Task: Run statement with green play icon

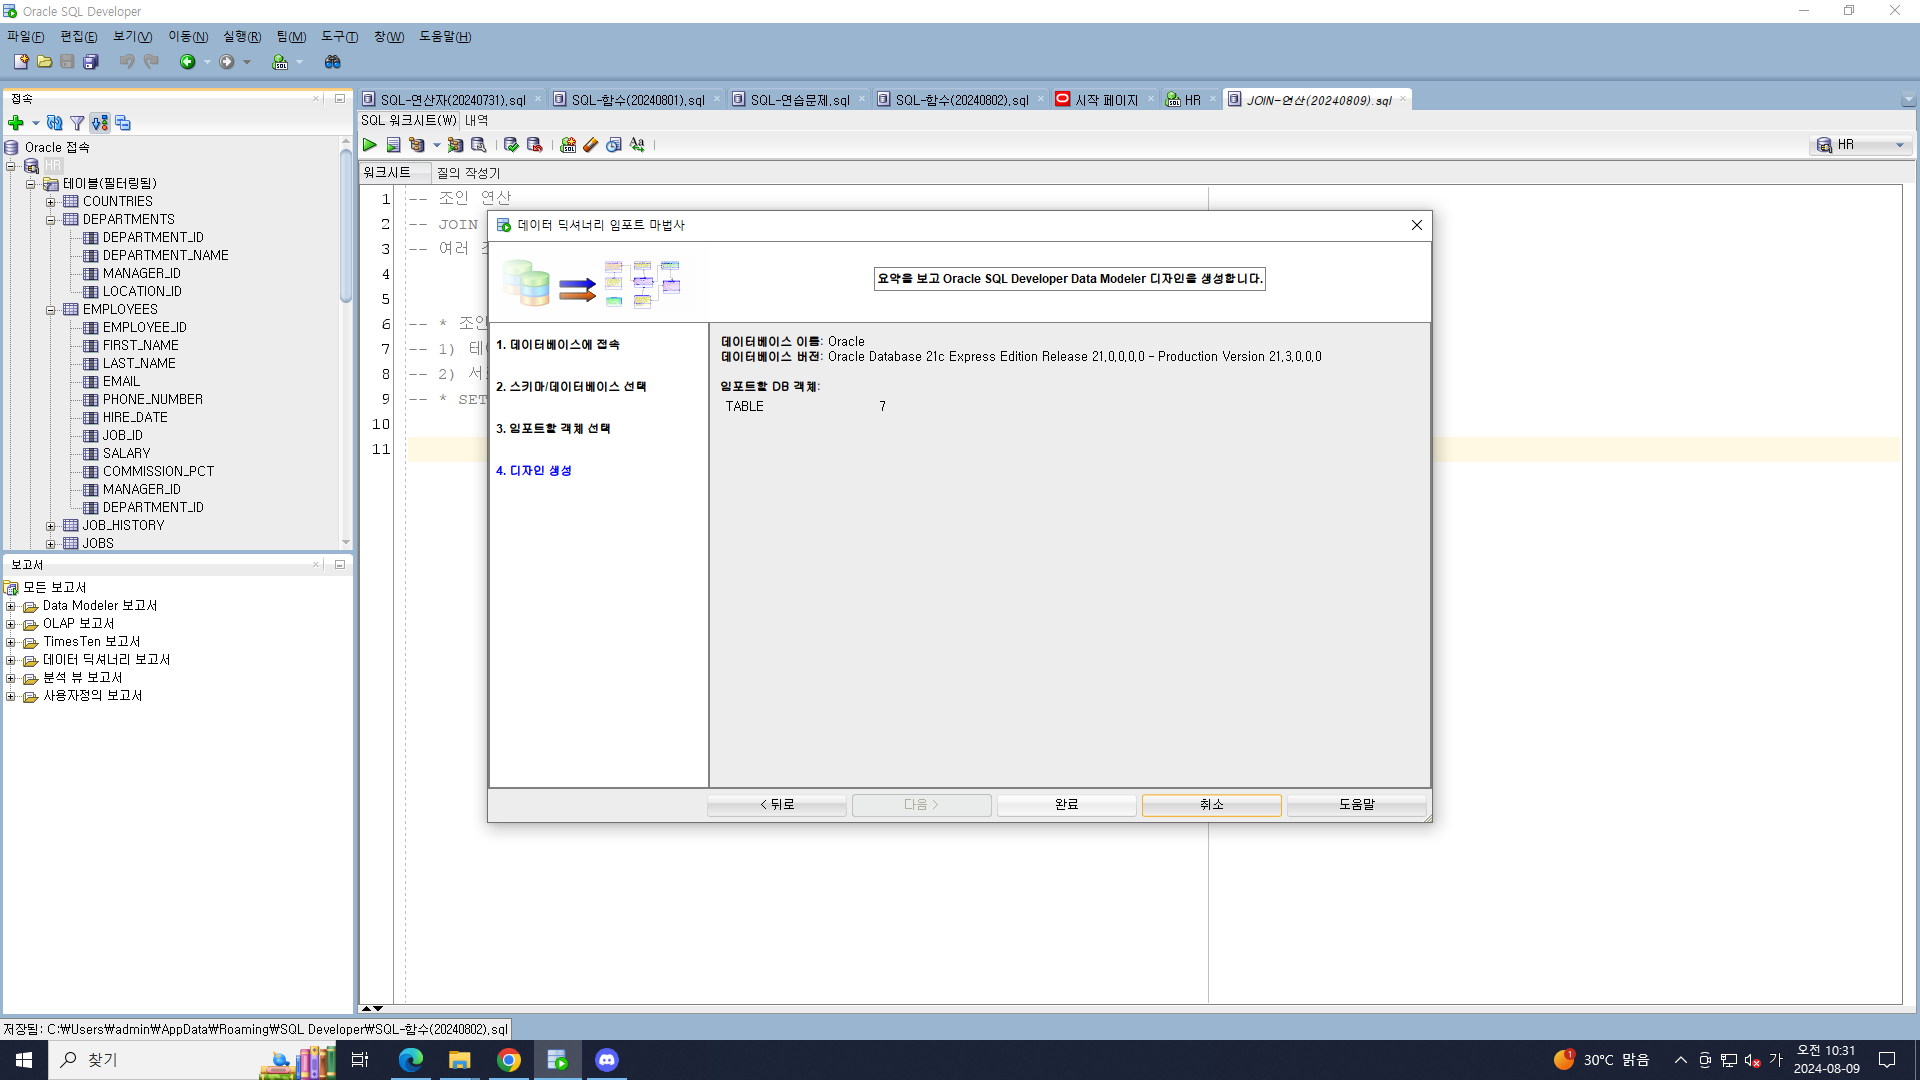Action: [x=370, y=145]
